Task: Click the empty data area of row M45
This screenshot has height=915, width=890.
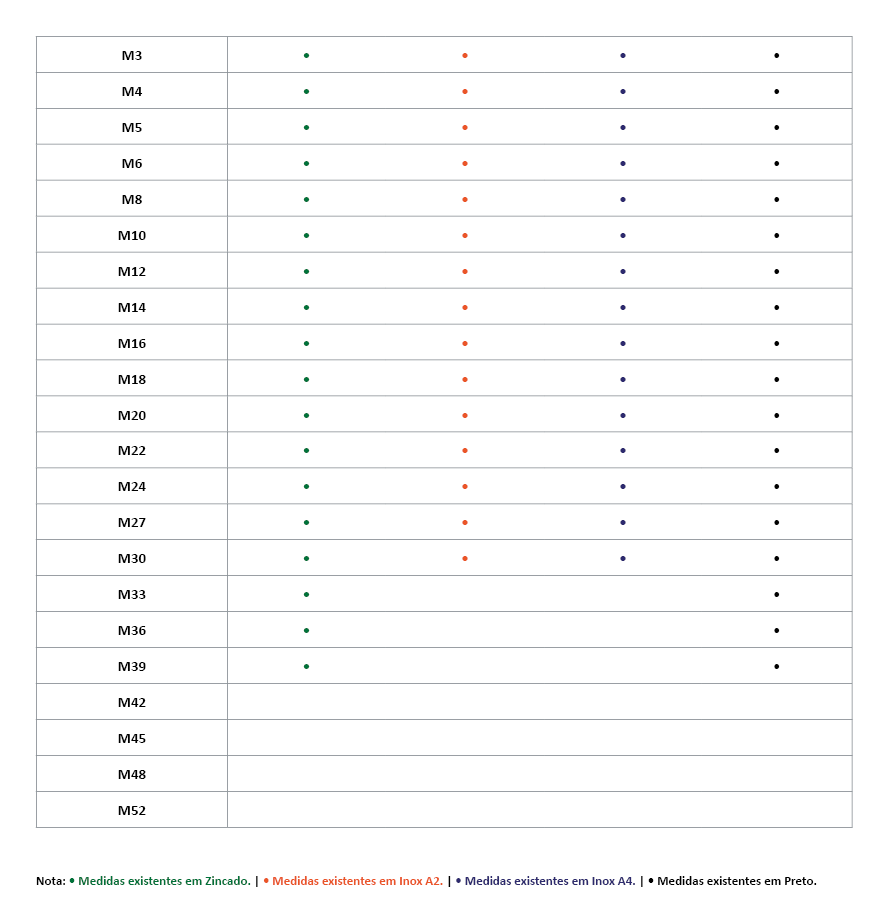Action: 540,738
